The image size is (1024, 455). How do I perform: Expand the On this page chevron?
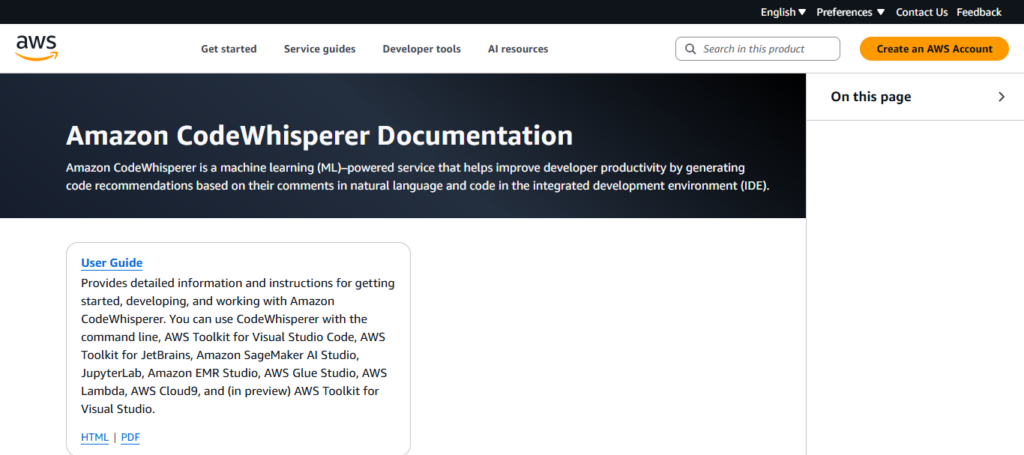(1002, 97)
